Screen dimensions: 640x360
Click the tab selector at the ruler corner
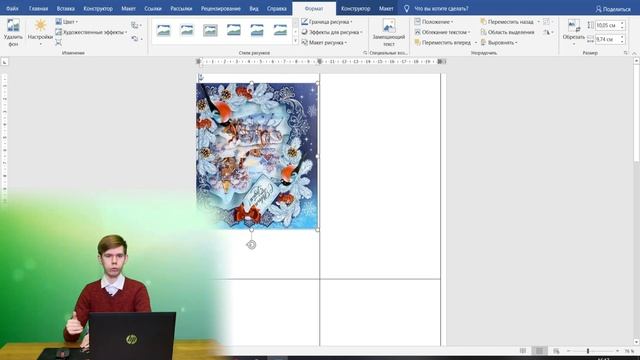[x=4, y=62]
